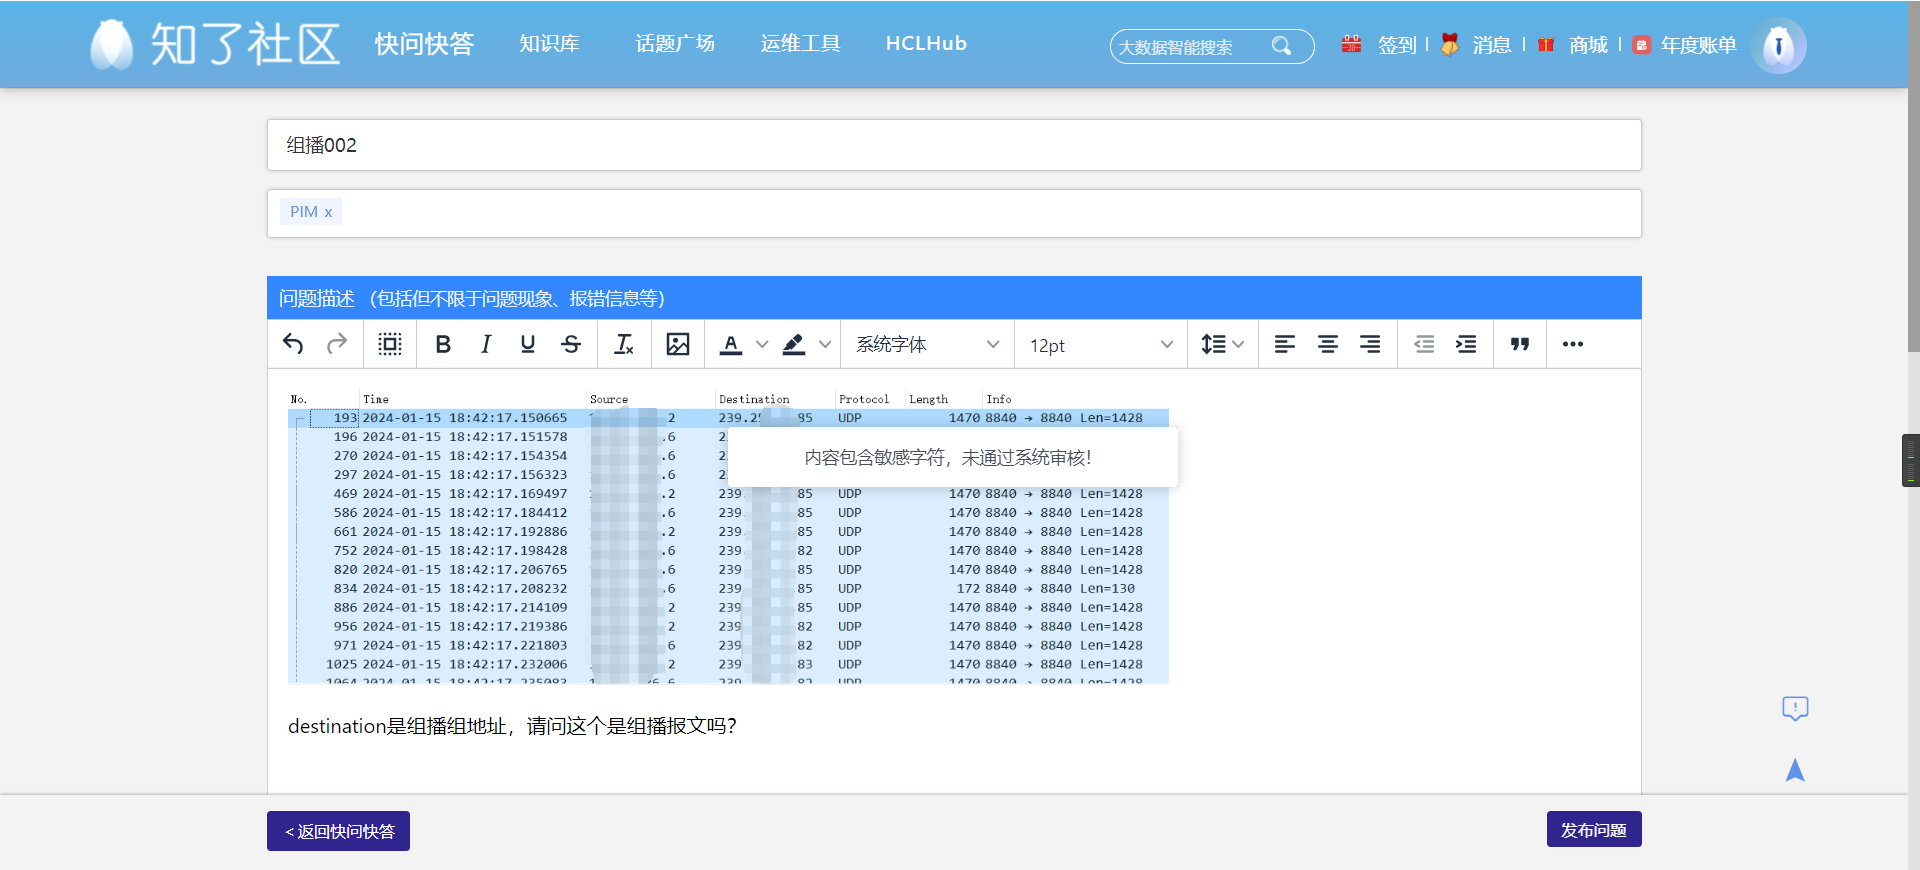The image size is (1920, 870).
Task: Open the 12pt font size dropdown
Action: (x=1100, y=344)
